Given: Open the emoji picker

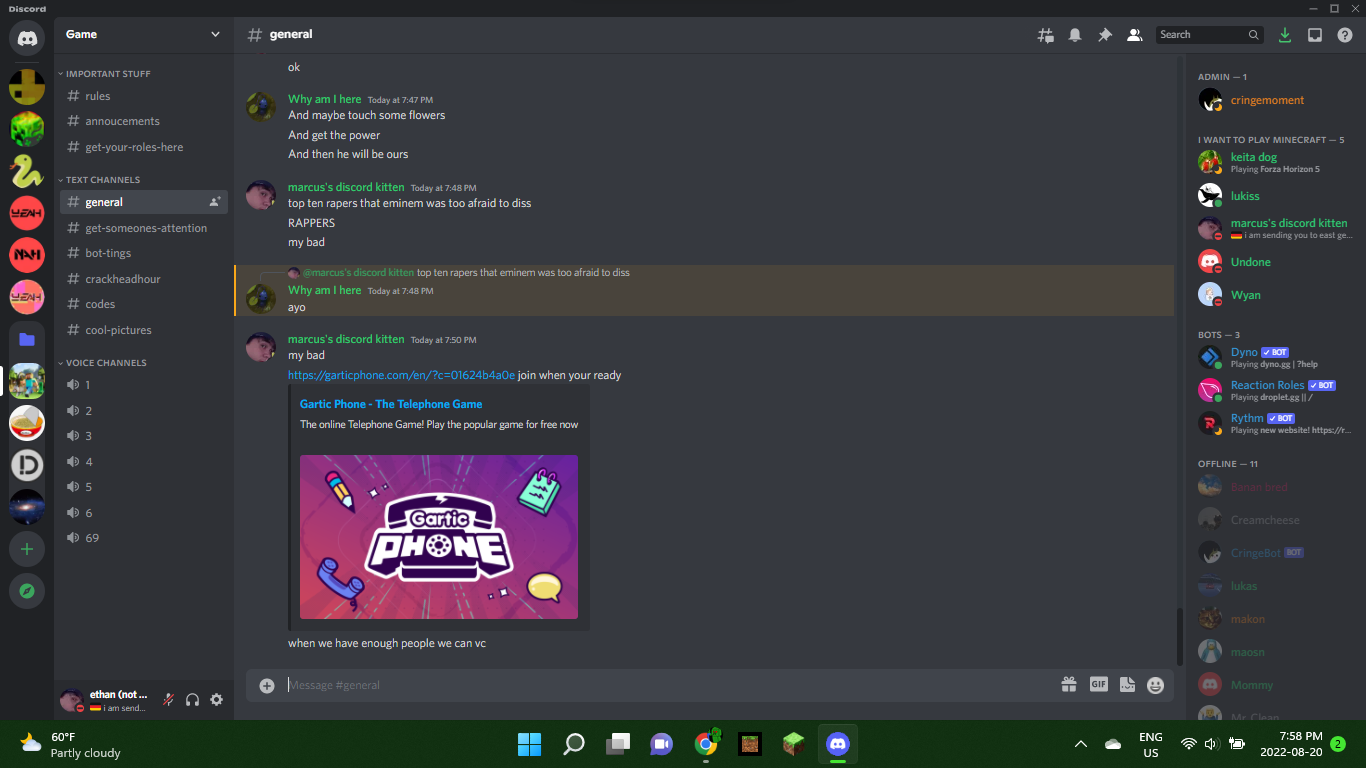Looking at the screenshot, I should pos(1156,685).
